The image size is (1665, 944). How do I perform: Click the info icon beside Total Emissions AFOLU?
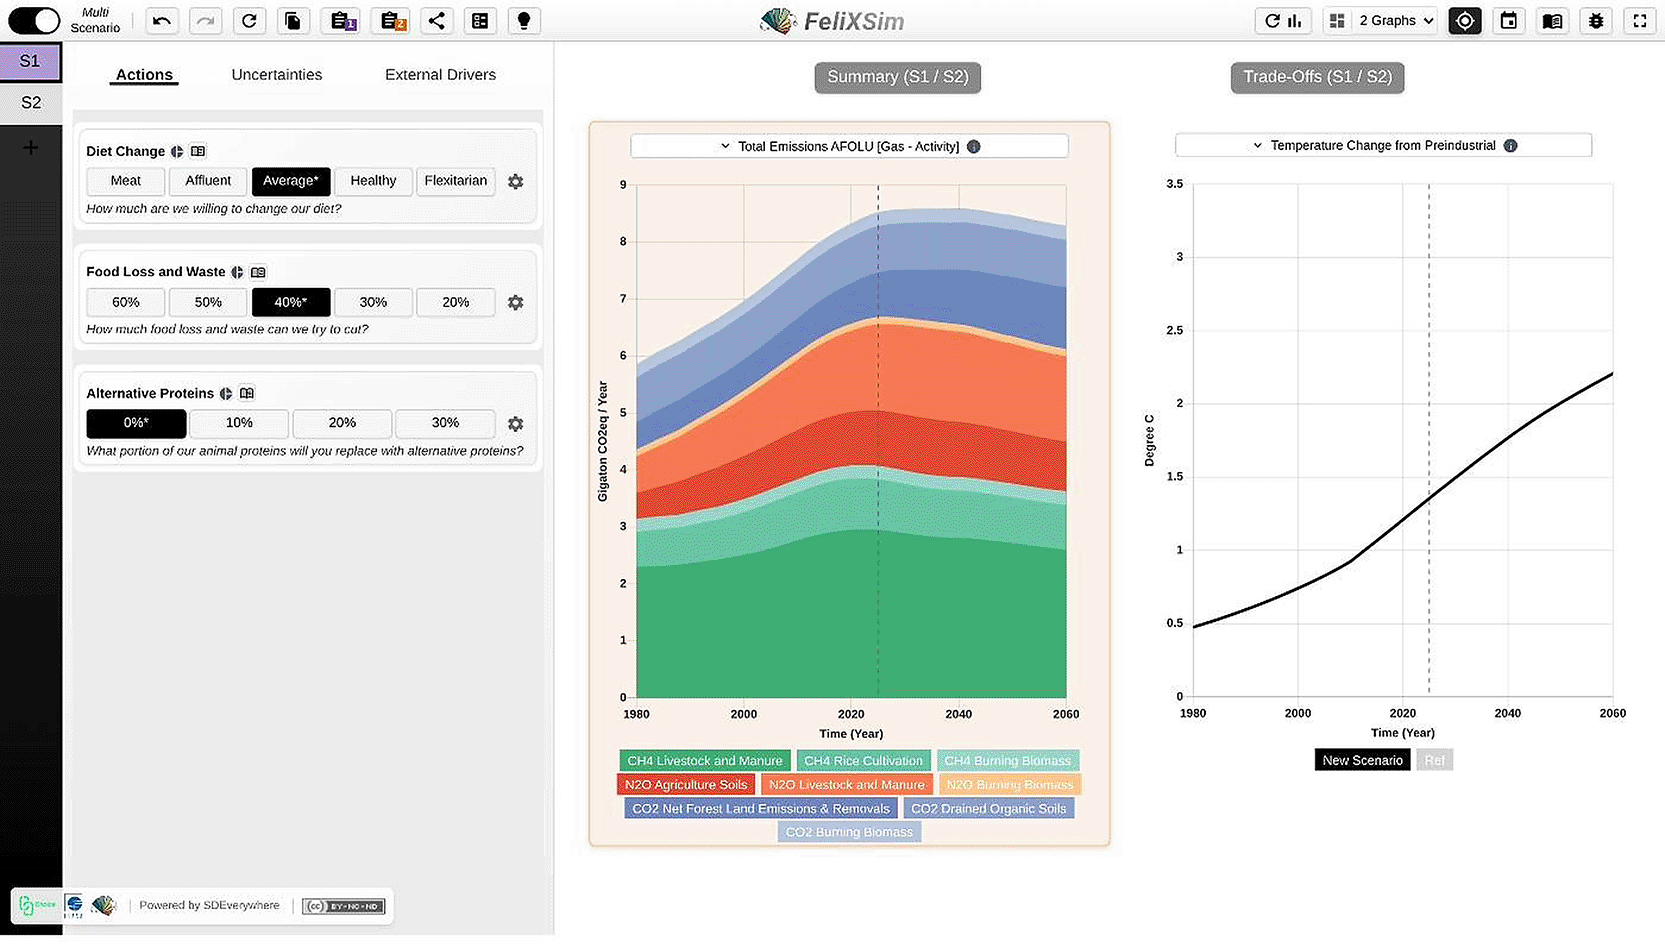974,147
